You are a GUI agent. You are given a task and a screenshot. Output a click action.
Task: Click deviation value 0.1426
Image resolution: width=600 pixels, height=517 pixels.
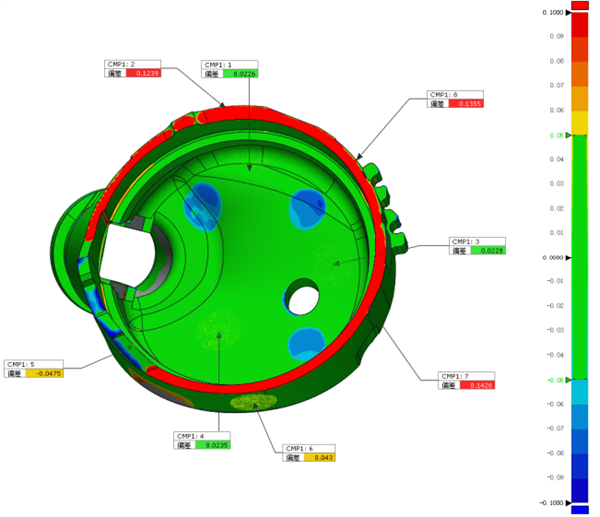tap(477, 385)
